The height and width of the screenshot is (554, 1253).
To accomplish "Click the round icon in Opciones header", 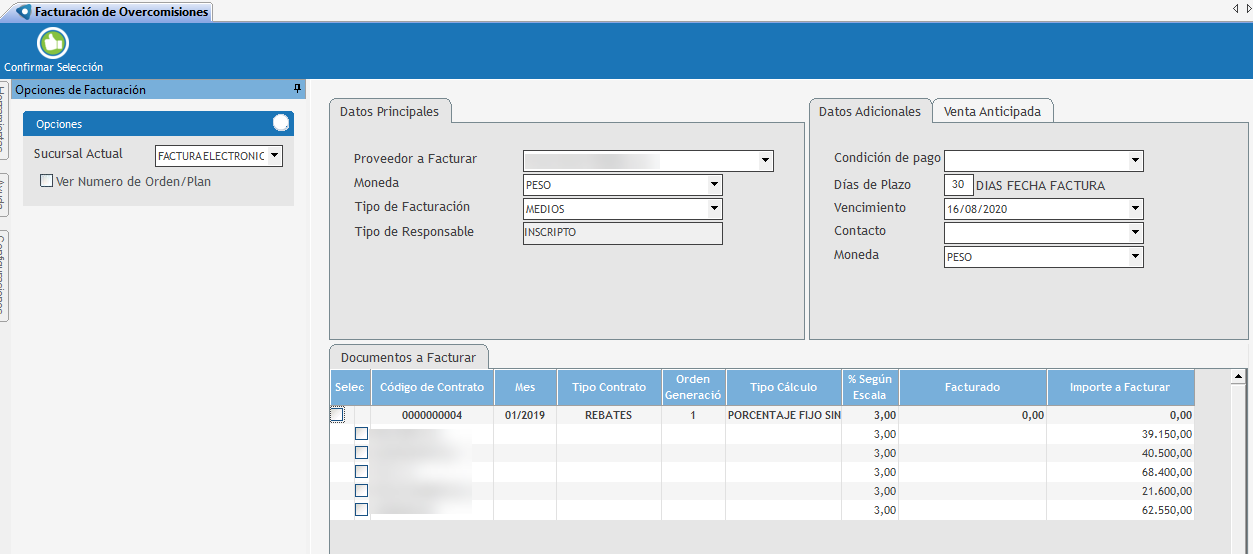I will 281,123.
